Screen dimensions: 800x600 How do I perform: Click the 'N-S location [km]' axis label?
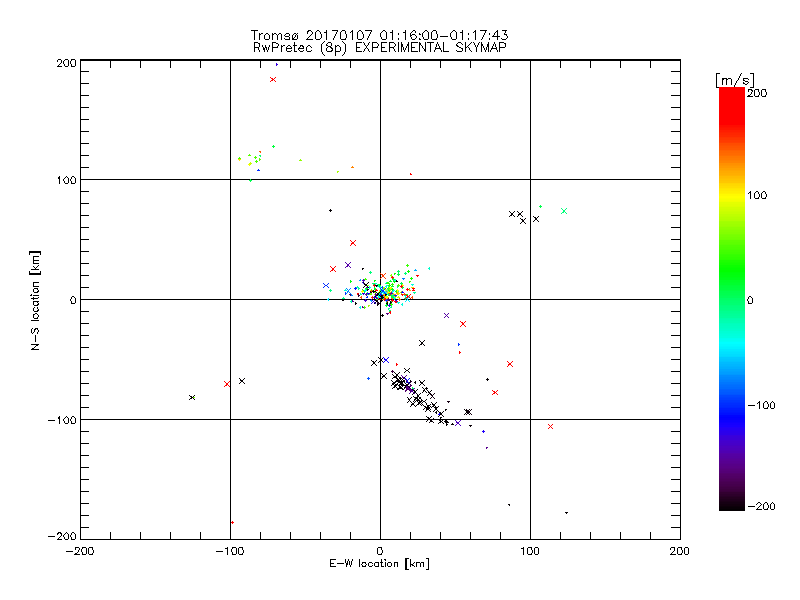(x=35, y=301)
